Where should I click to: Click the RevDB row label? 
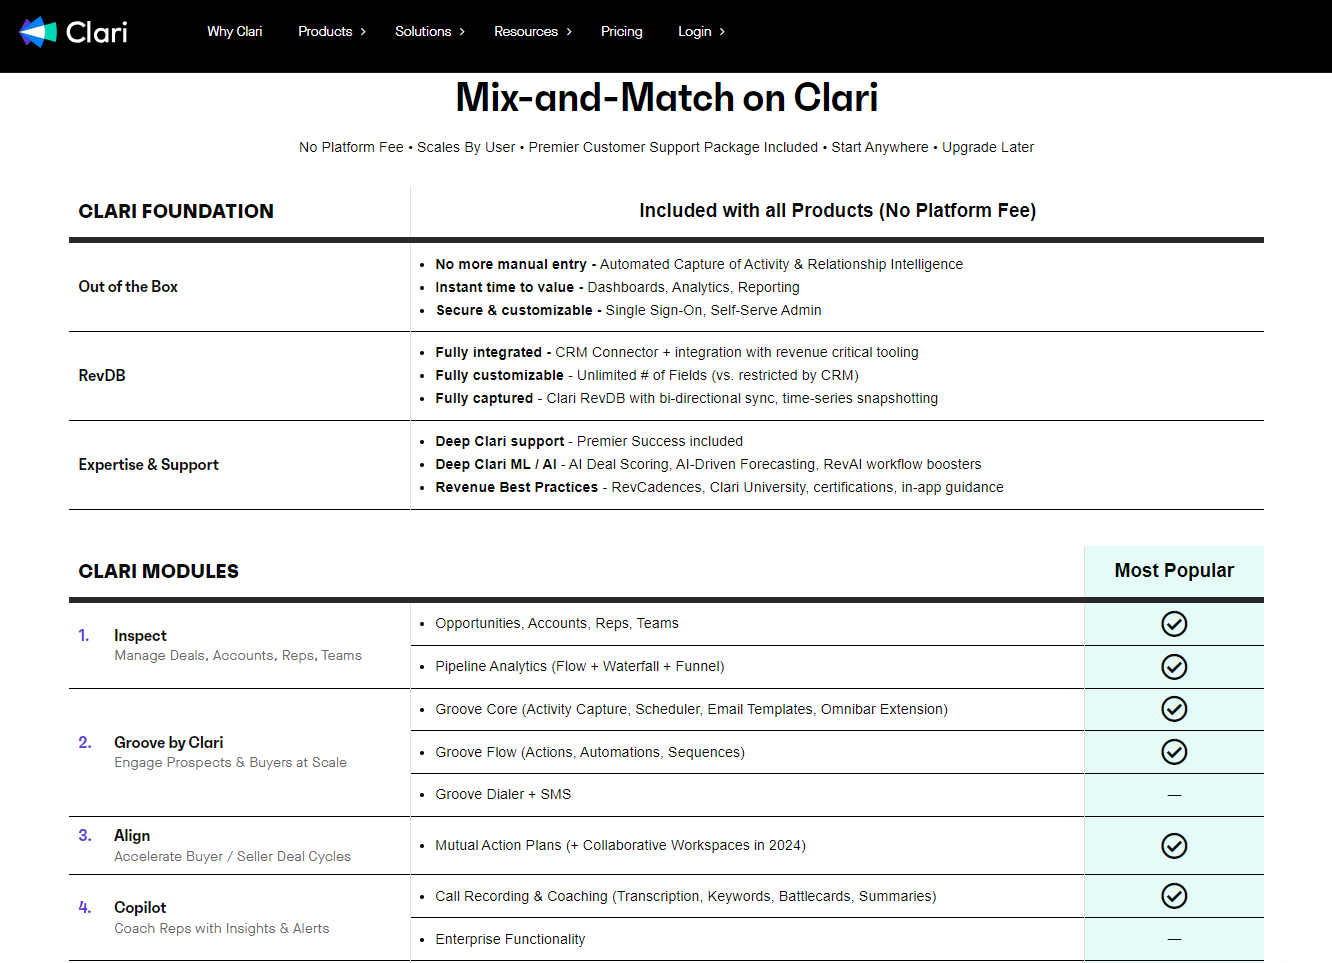[102, 376]
